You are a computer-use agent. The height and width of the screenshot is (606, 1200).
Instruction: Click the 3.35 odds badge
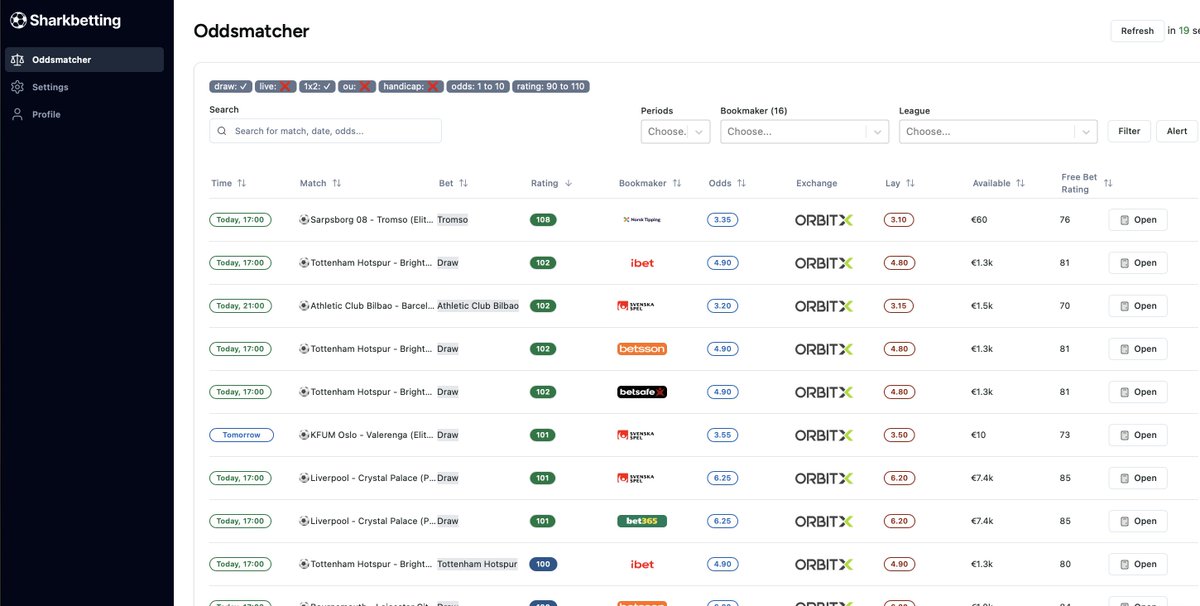pos(722,220)
